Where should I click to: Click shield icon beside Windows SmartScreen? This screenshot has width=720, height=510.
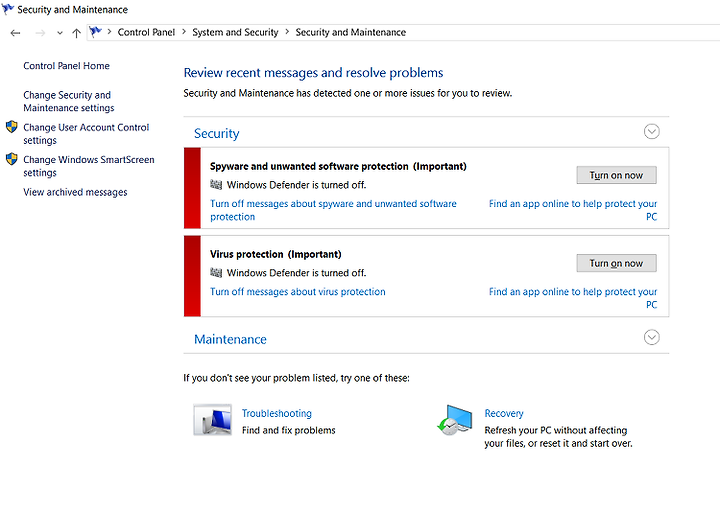coord(12,159)
